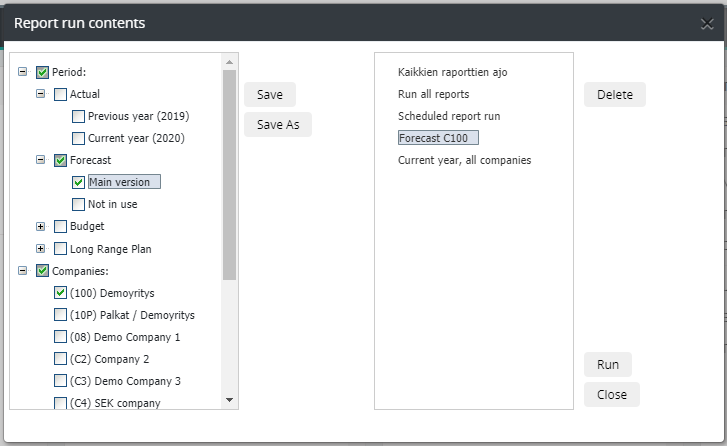
Task: Select the Scheduled report run entry
Action: (x=449, y=116)
